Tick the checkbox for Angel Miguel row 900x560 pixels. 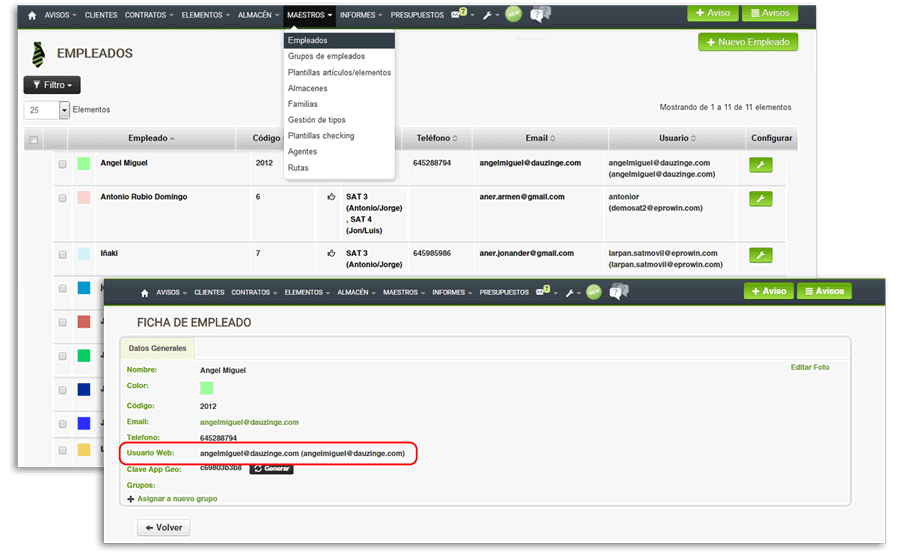click(x=63, y=165)
